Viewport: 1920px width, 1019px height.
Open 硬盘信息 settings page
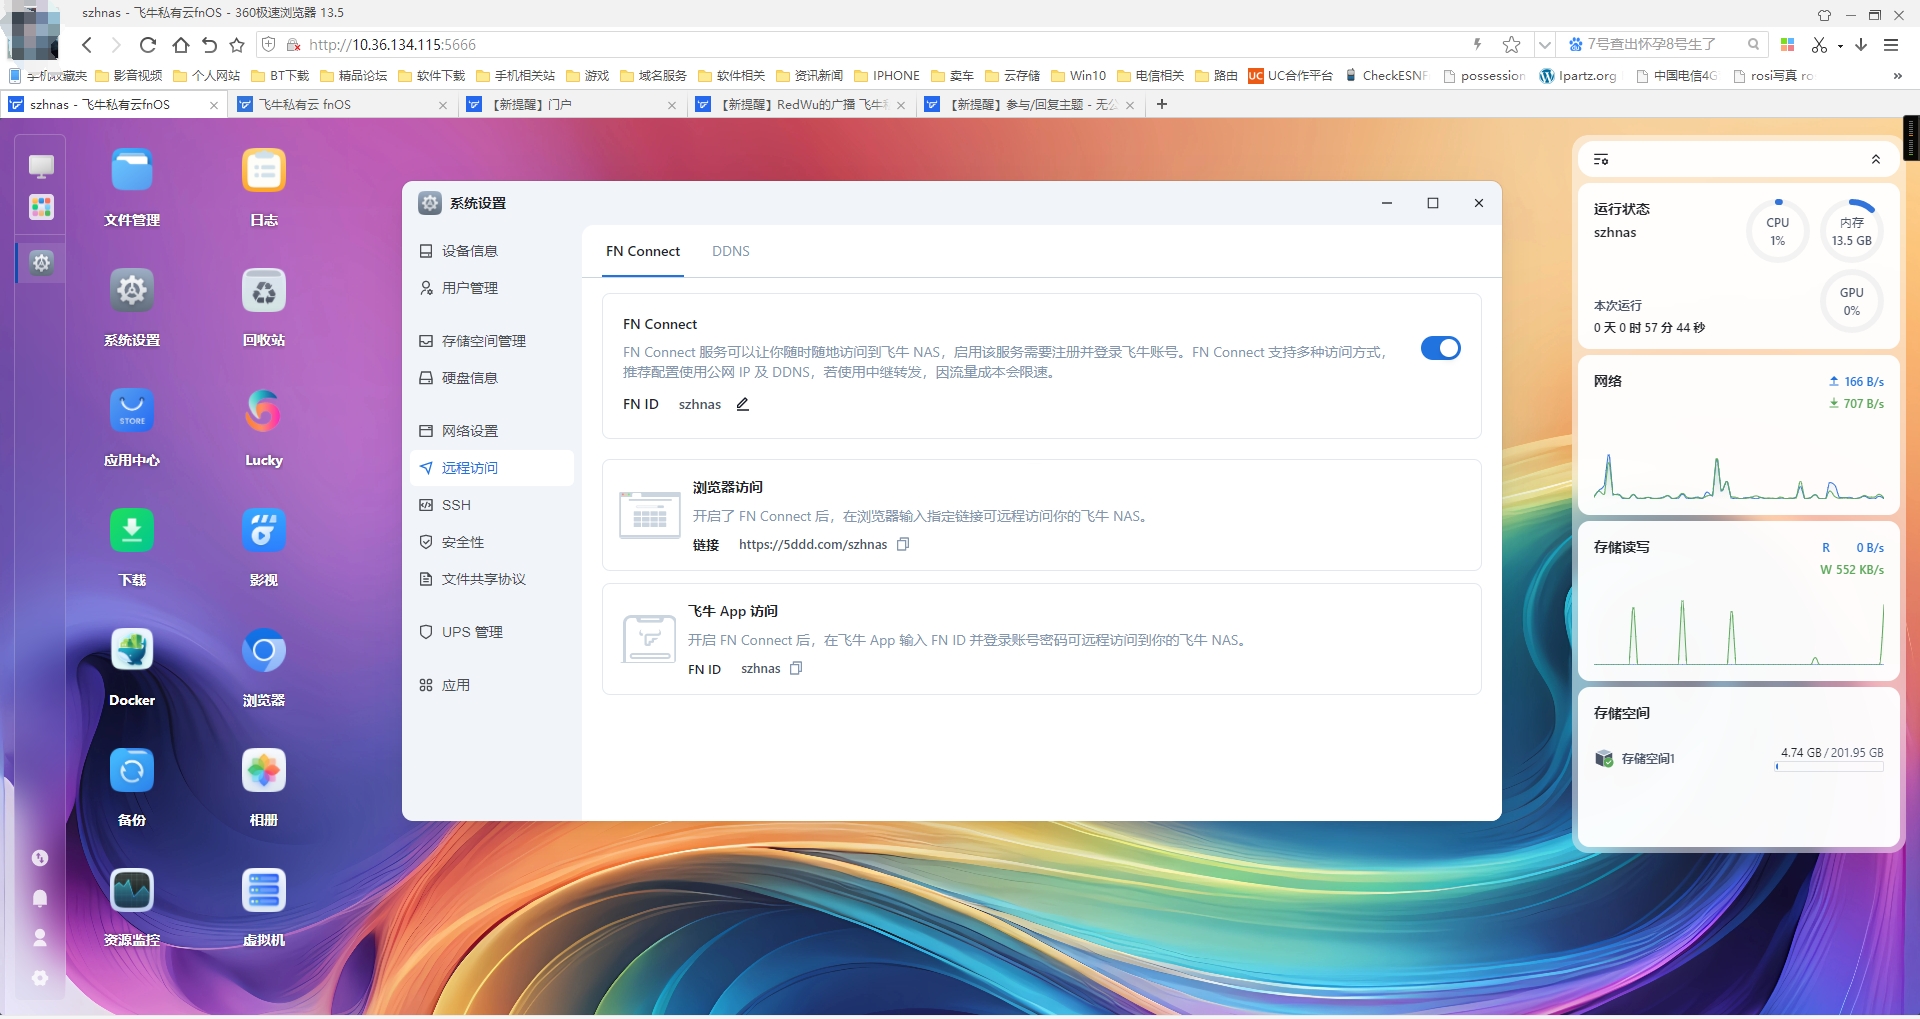point(492,378)
